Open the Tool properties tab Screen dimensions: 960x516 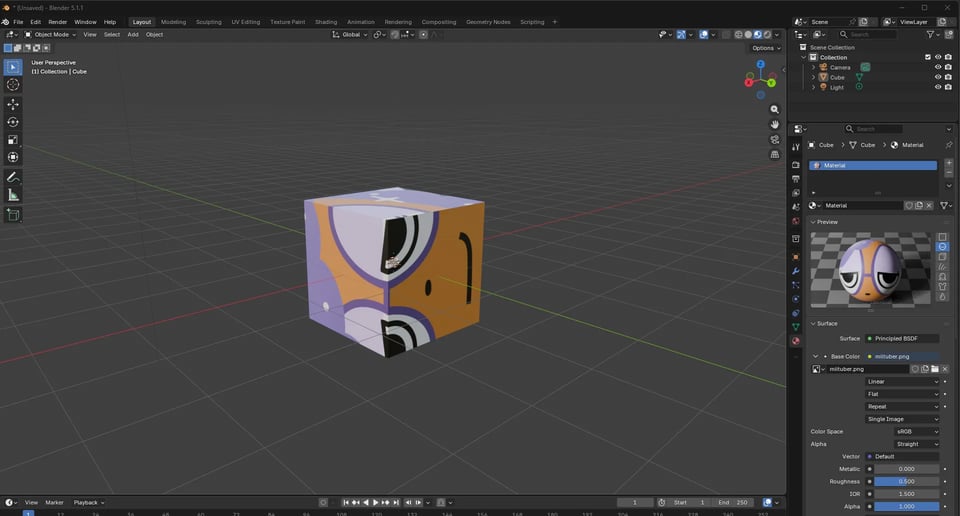click(x=796, y=147)
